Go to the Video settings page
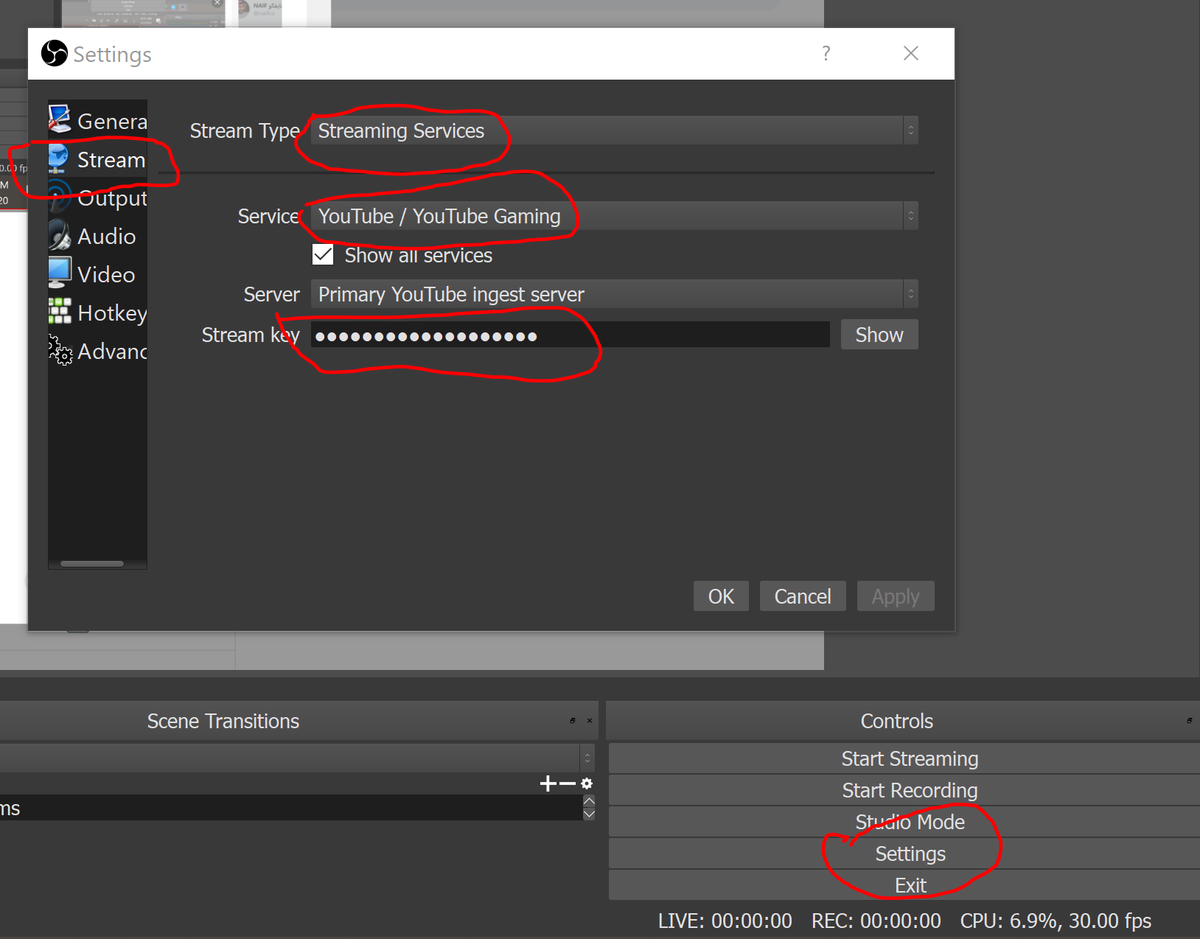Screen dimensions: 1200x939 [98, 274]
